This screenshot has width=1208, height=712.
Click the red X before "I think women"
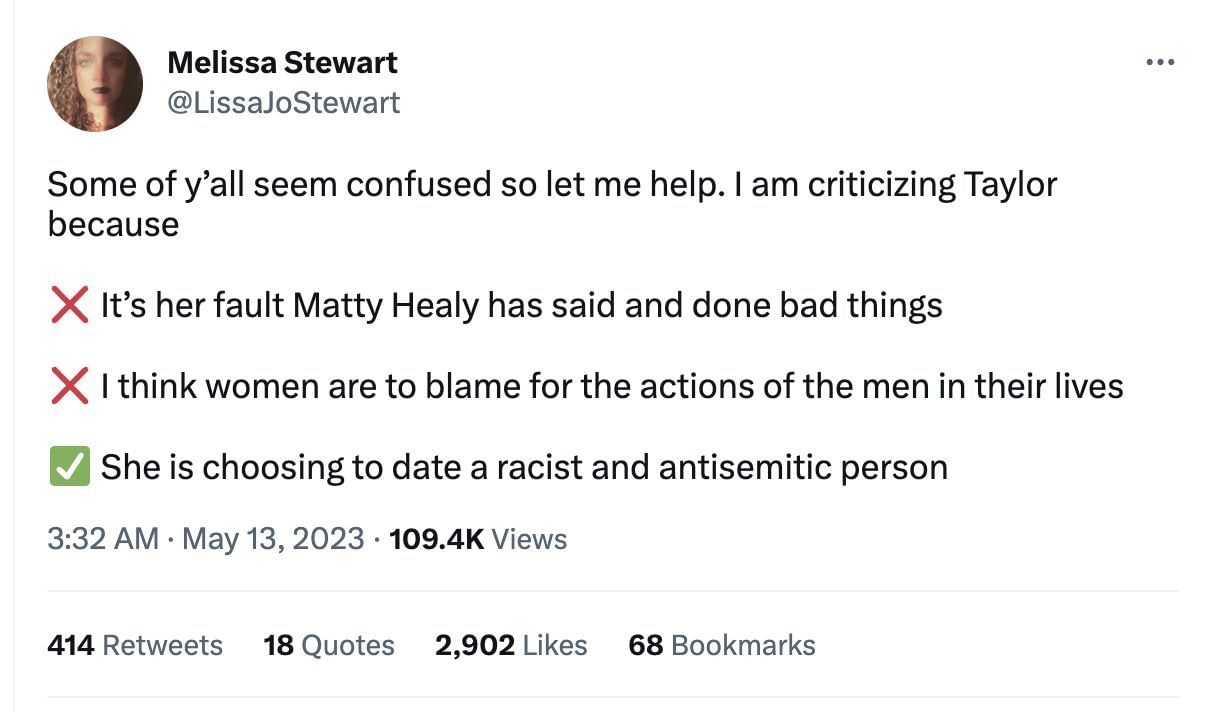pyautogui.click(x=69, y=386)
